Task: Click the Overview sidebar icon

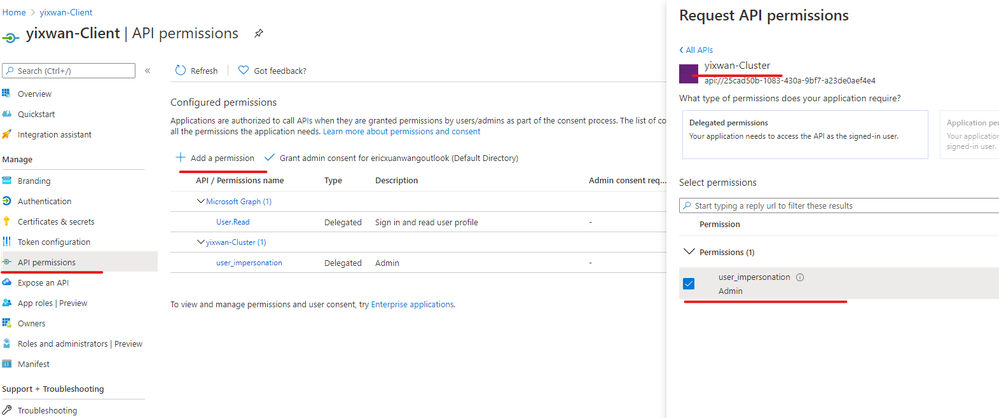Action: (x=7, y=94)
